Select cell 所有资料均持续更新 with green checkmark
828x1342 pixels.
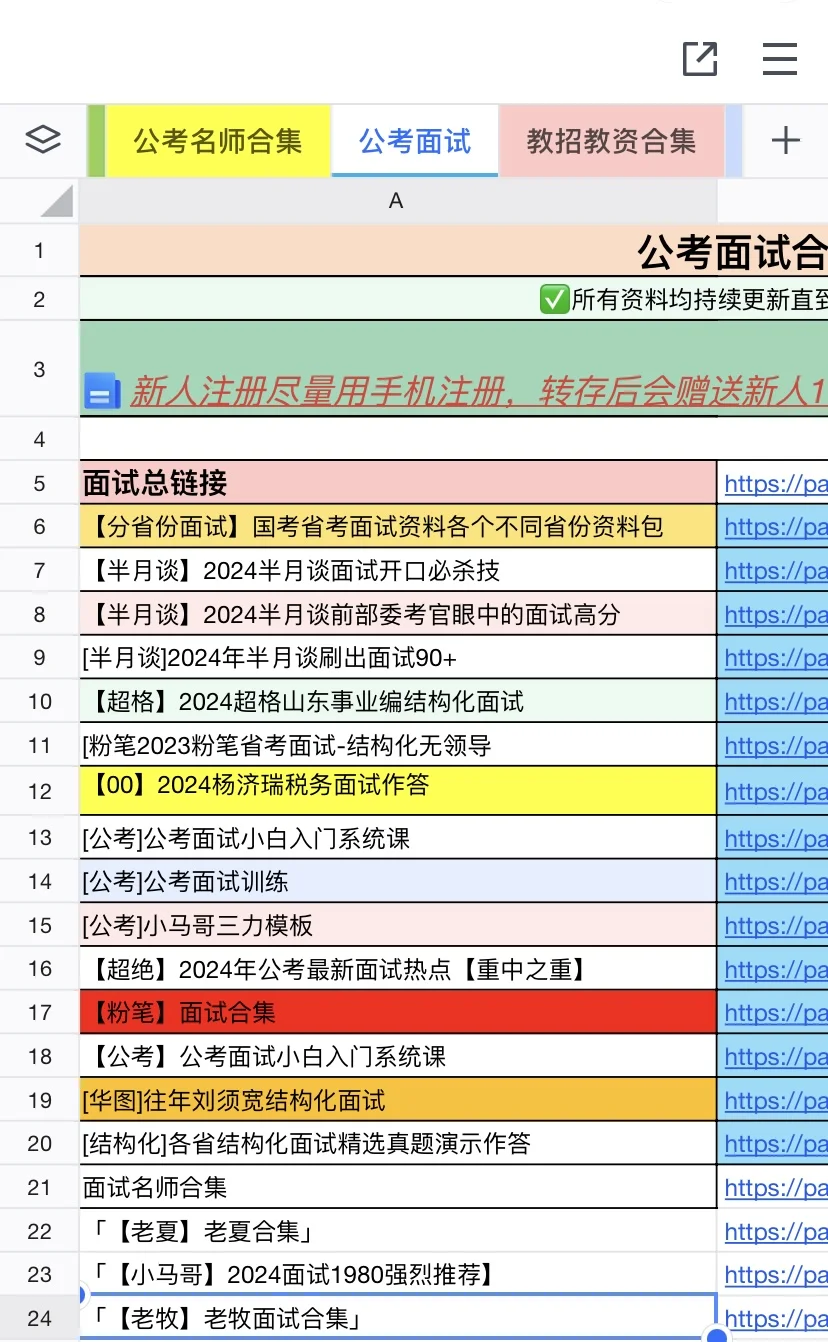click(x=454, y=298)
